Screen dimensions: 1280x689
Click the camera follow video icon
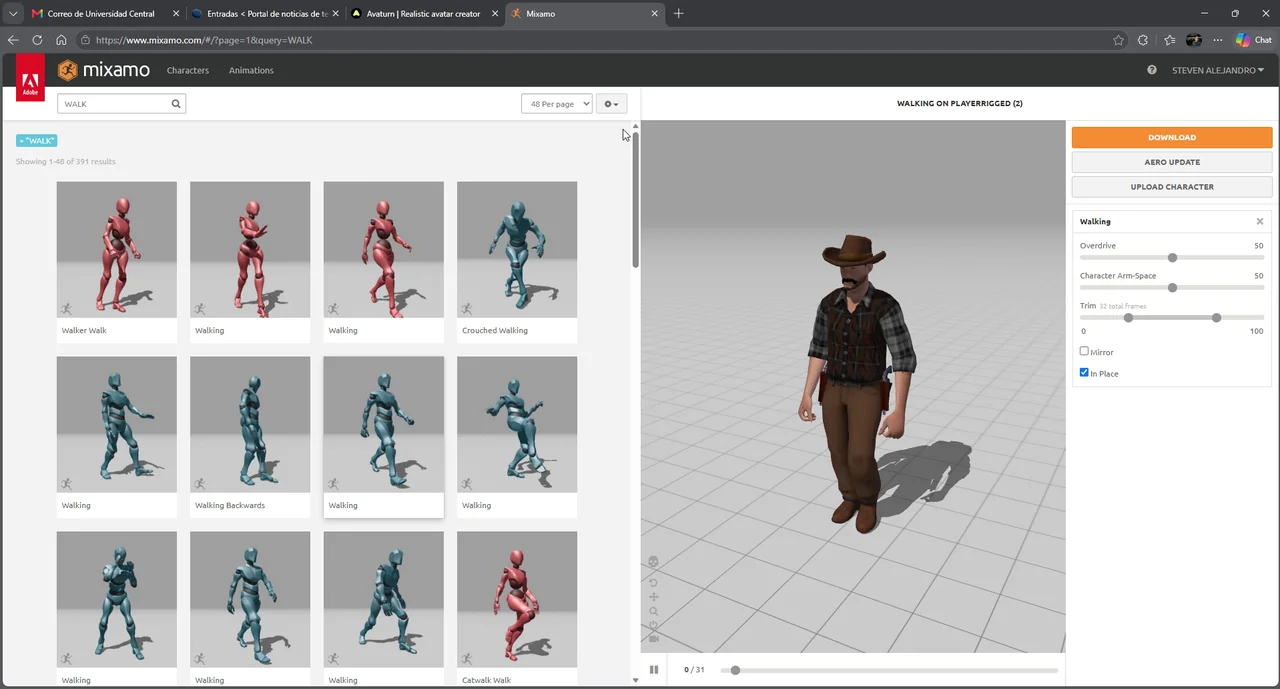pos(653,638)
